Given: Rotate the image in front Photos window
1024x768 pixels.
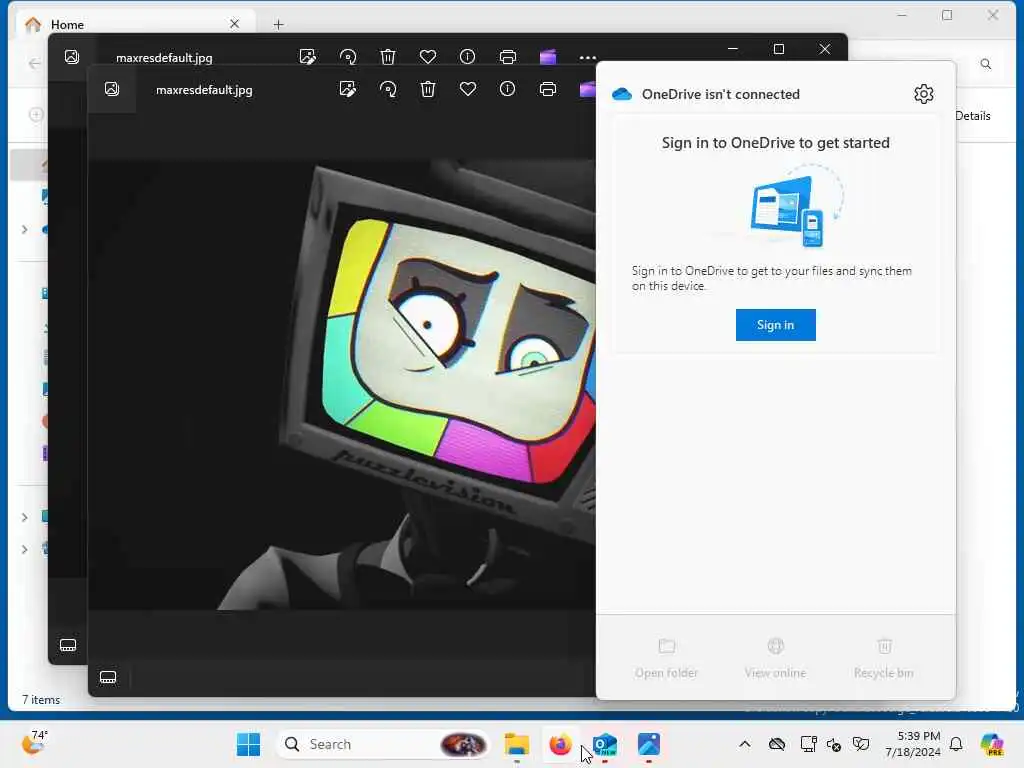Looking at the screenshot, I should [388, 89].
